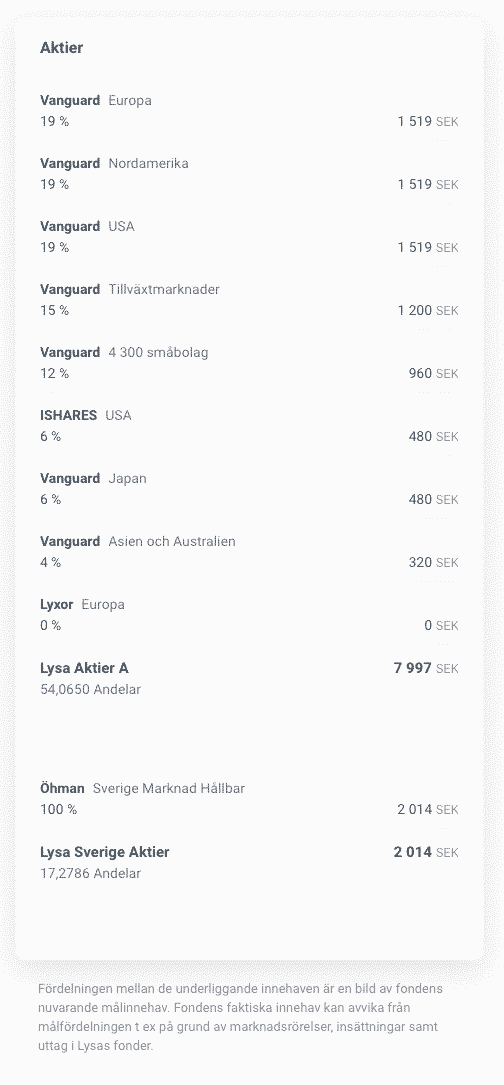Select the ISHARES USA holding
The width and height of the screenshot is (504, 1085).
tap(249, 426)
